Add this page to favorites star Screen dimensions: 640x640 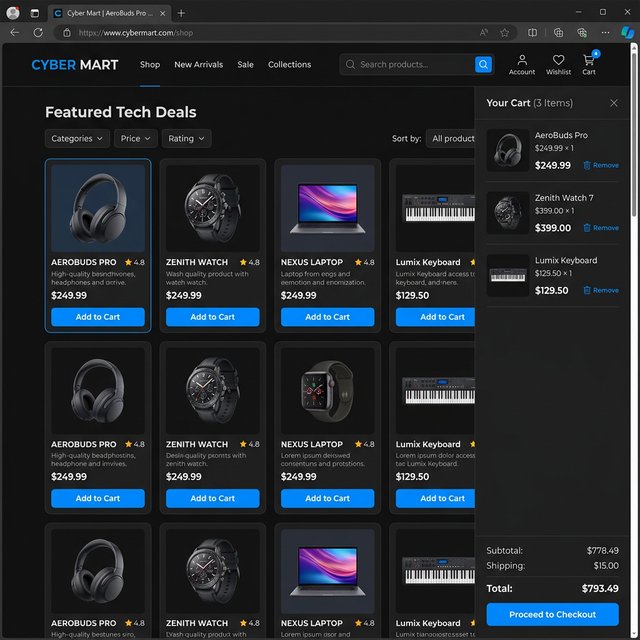click(504, 33)
